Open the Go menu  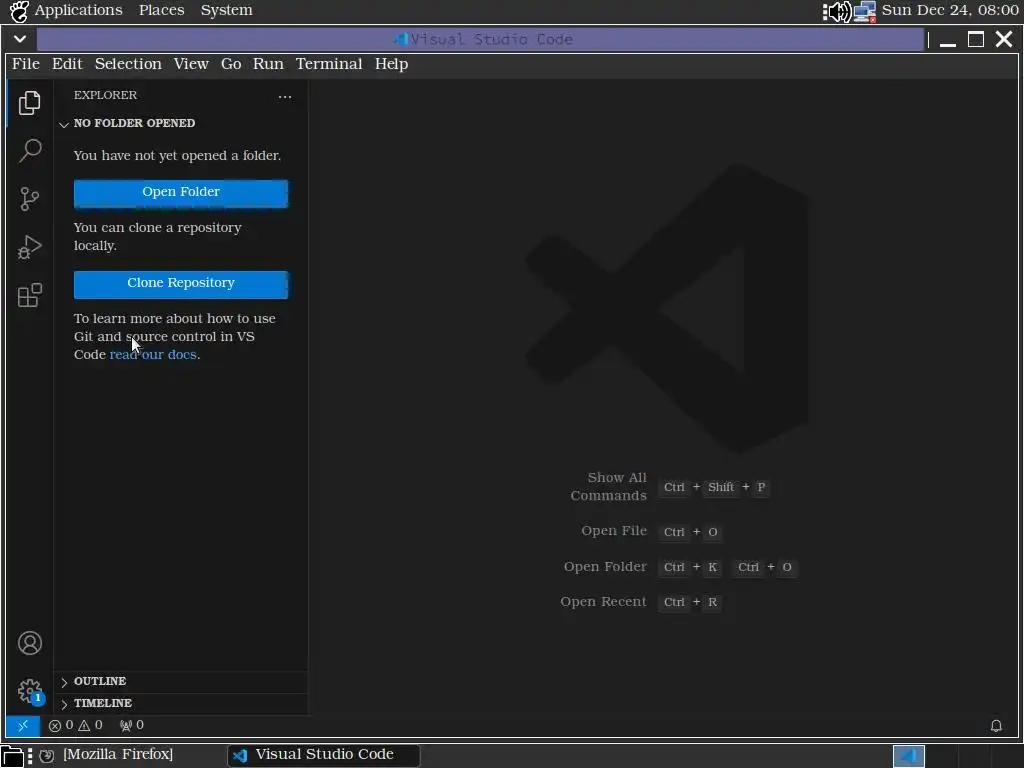(x=231, y=64)
